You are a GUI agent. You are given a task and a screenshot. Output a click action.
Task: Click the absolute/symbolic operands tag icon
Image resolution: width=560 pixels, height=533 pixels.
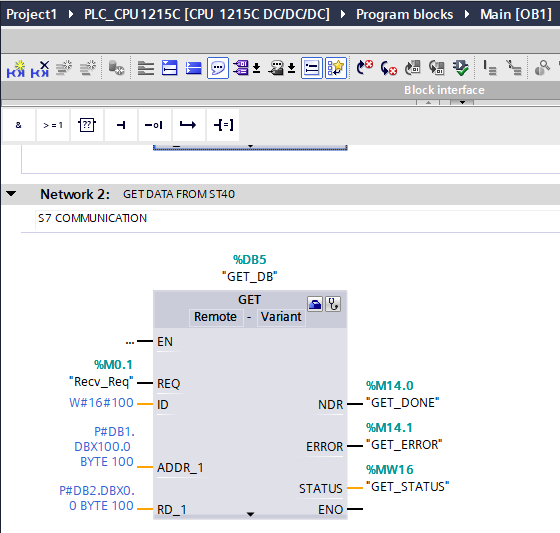(241, 68)
